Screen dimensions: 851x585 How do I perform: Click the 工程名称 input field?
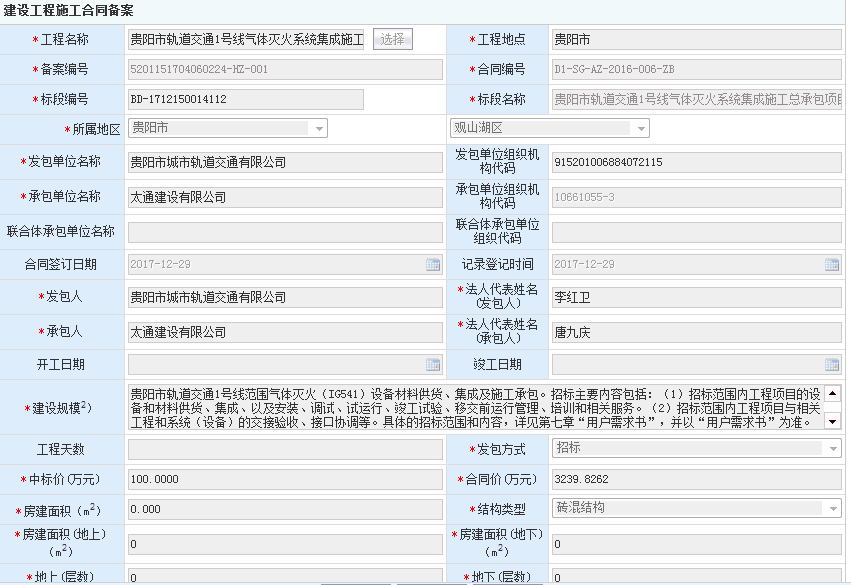pyautogui.click(x=246, y=39)
